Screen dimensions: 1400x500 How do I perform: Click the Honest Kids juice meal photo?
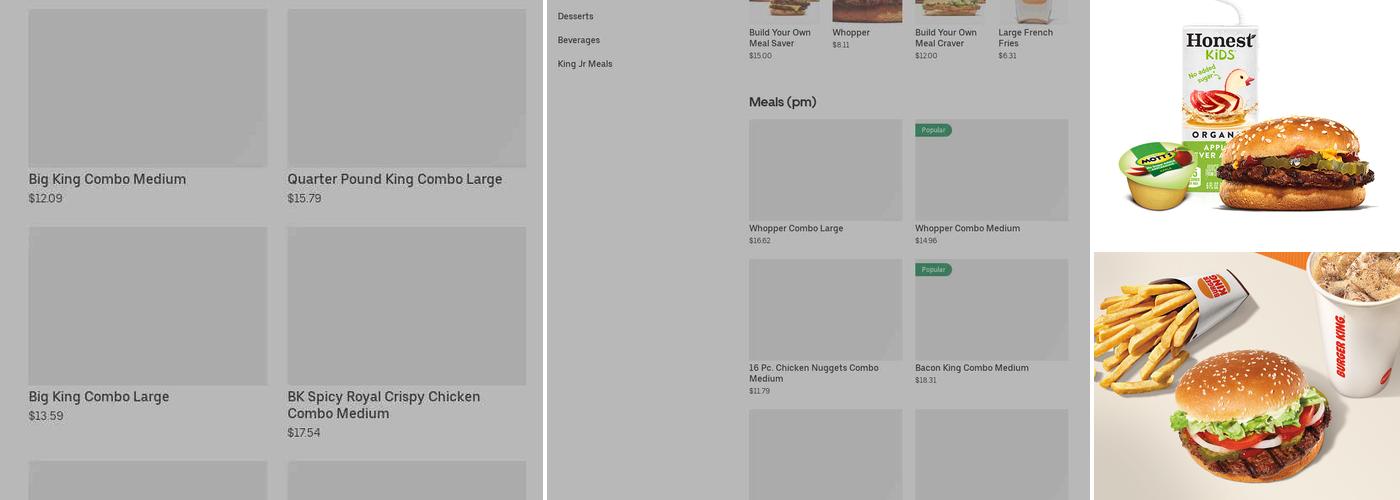pyautogui.click(x=1246, y=124)
